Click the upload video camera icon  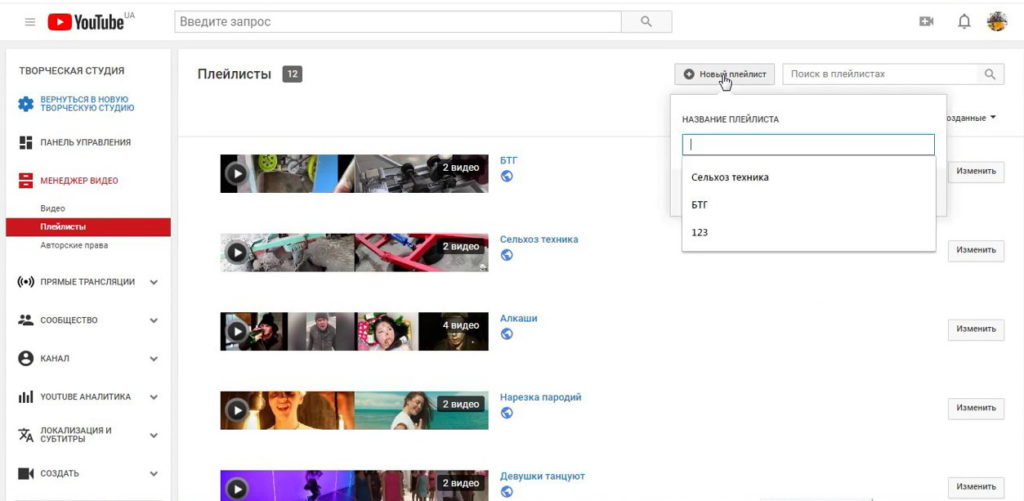[926, 22]
